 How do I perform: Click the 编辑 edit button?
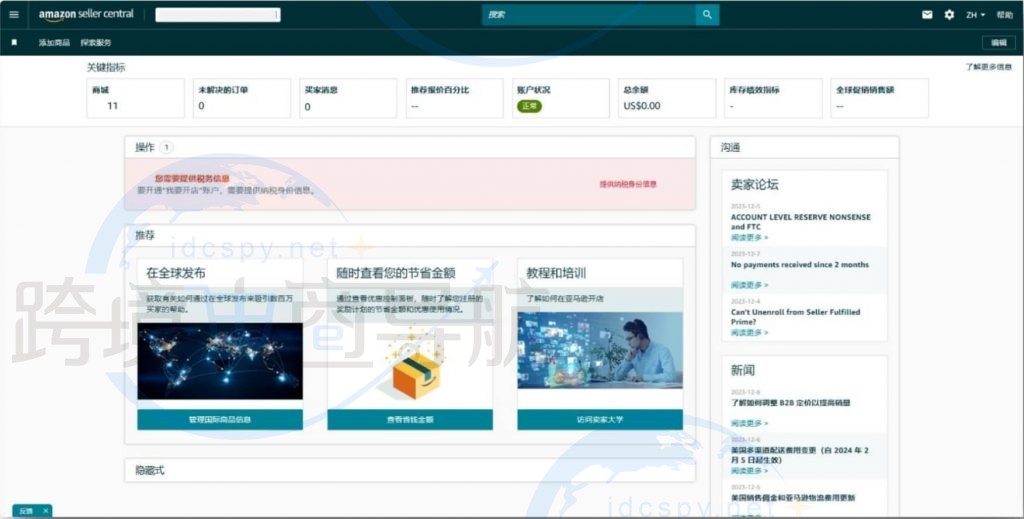pos(999,42)
